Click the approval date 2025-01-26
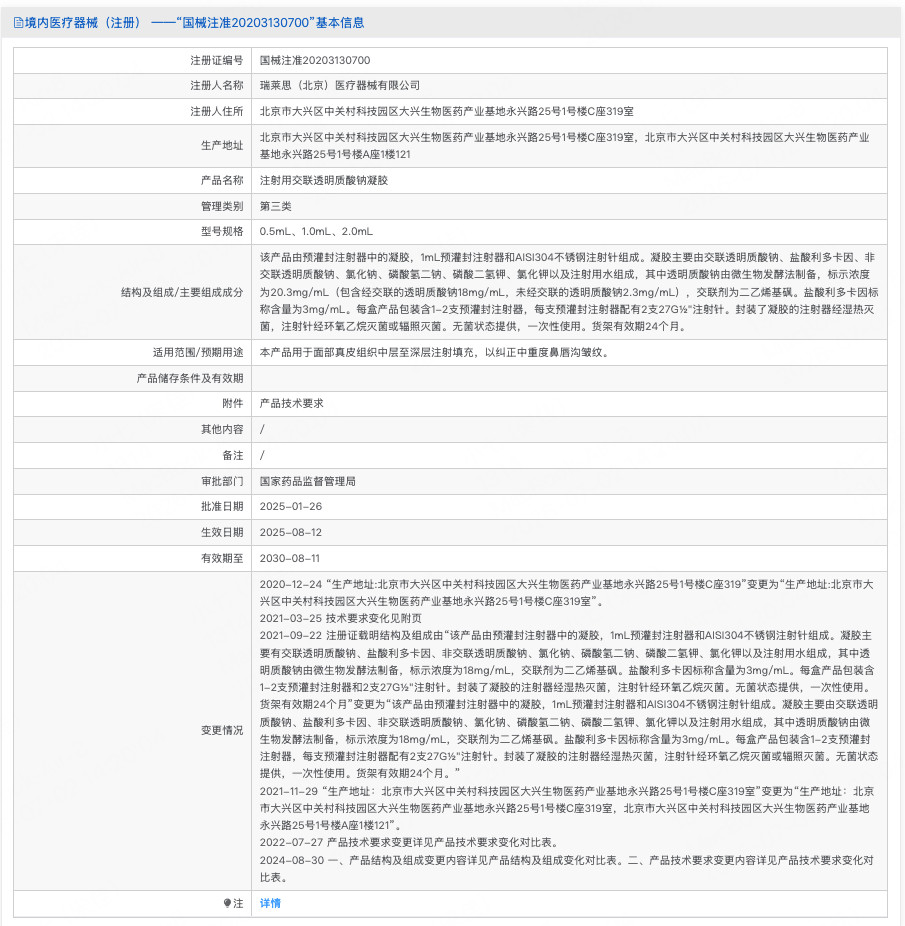 291,506
